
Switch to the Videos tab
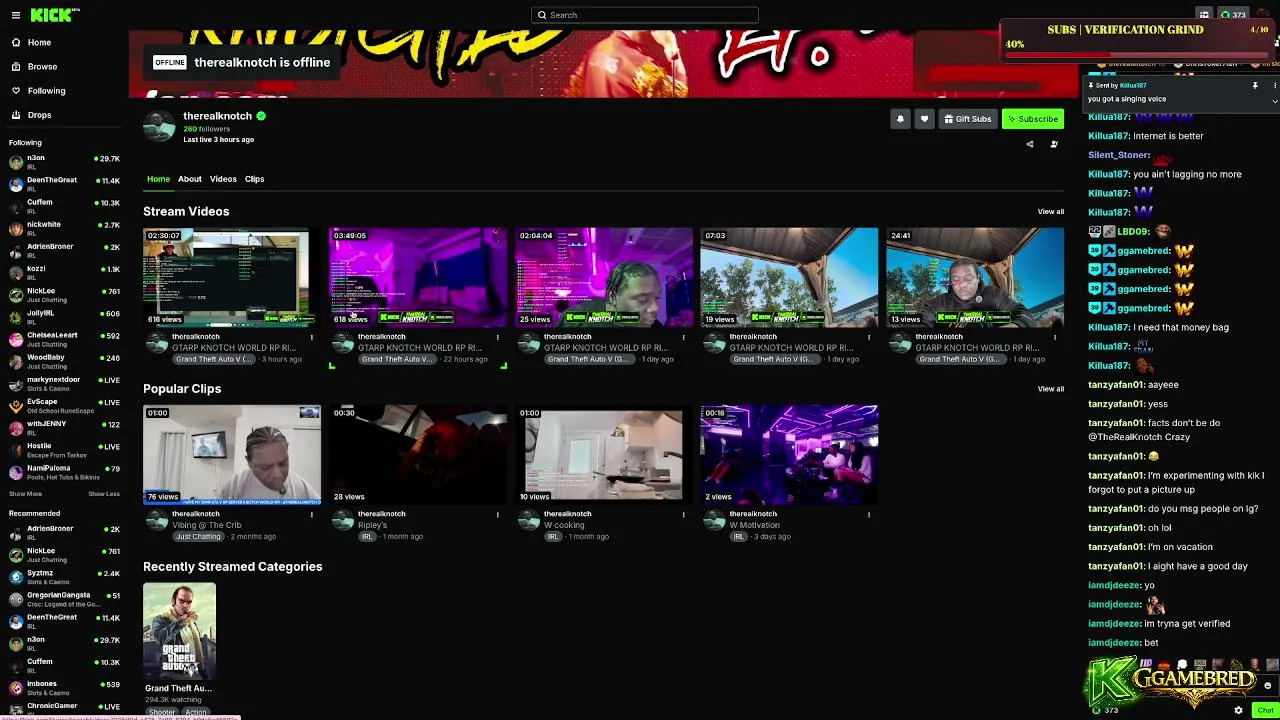223,179
